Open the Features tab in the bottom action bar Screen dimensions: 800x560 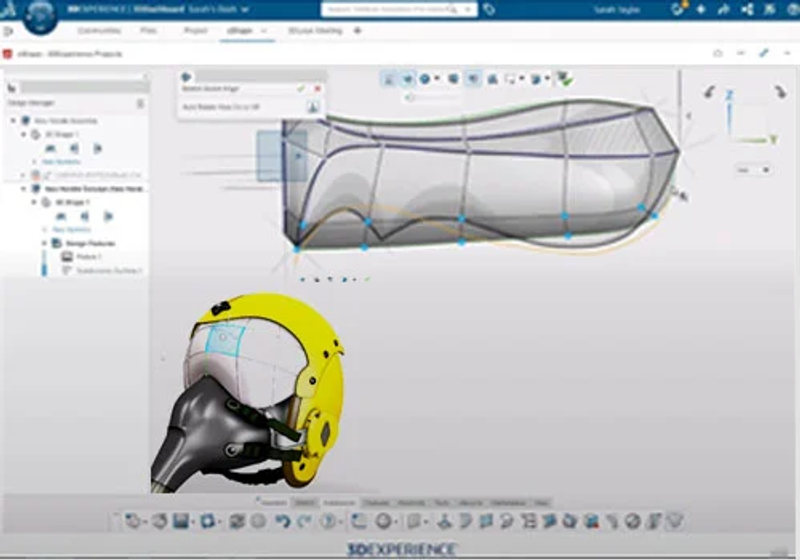[376, 503]
